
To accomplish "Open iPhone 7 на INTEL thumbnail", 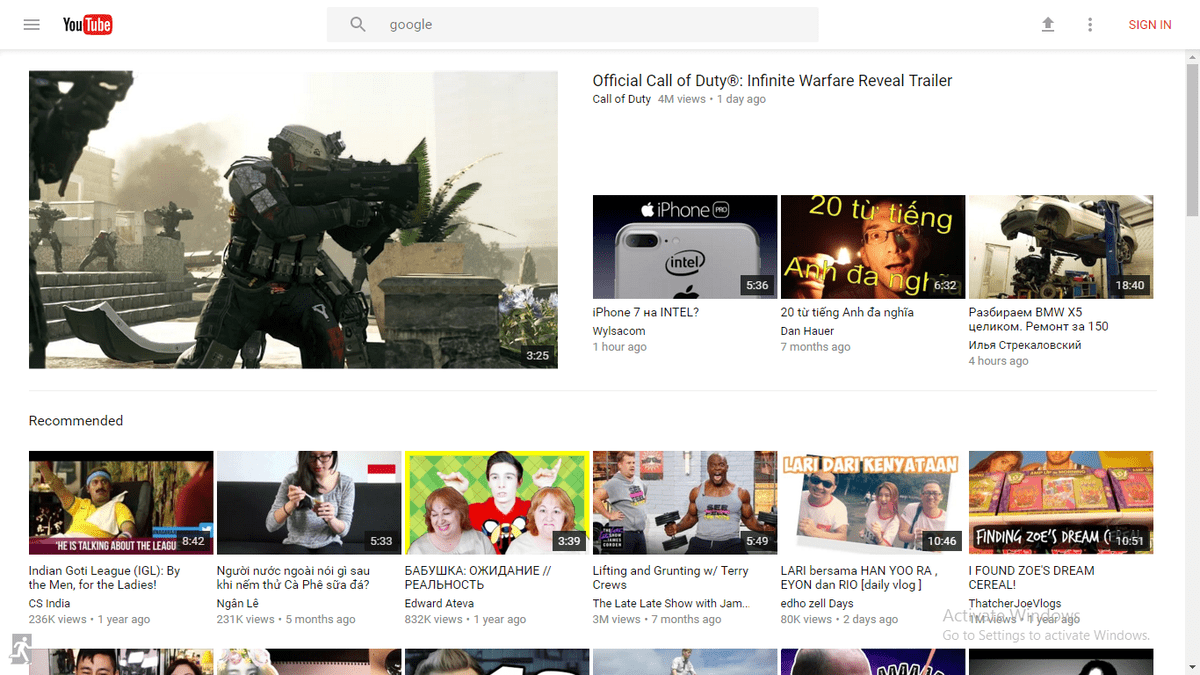I will coord(685,247).
